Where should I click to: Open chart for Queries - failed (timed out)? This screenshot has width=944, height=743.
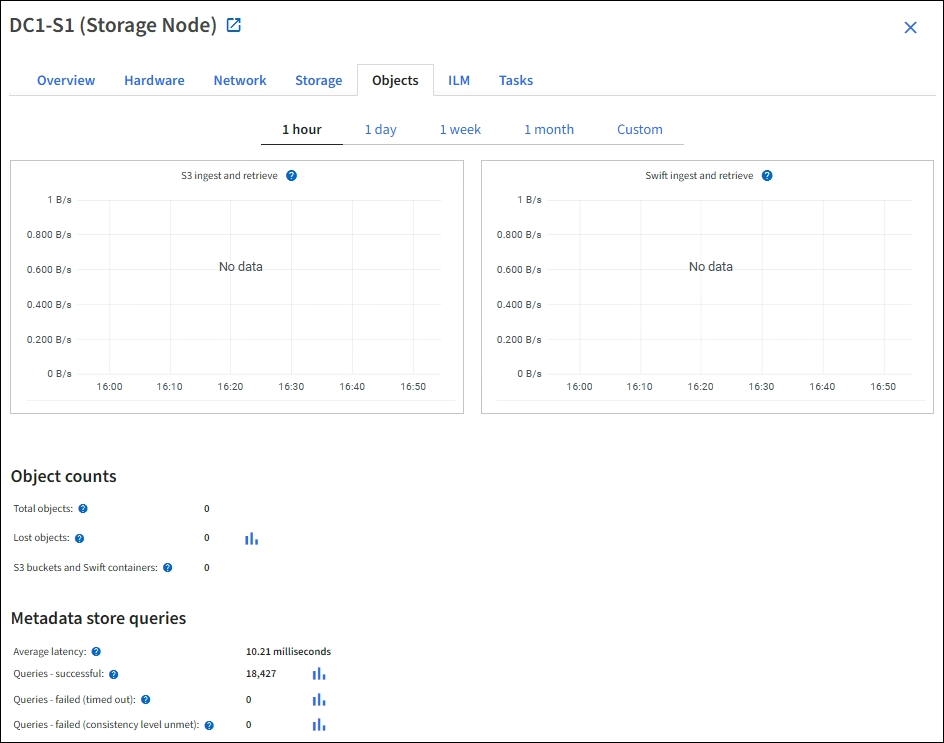pos(319,700)
